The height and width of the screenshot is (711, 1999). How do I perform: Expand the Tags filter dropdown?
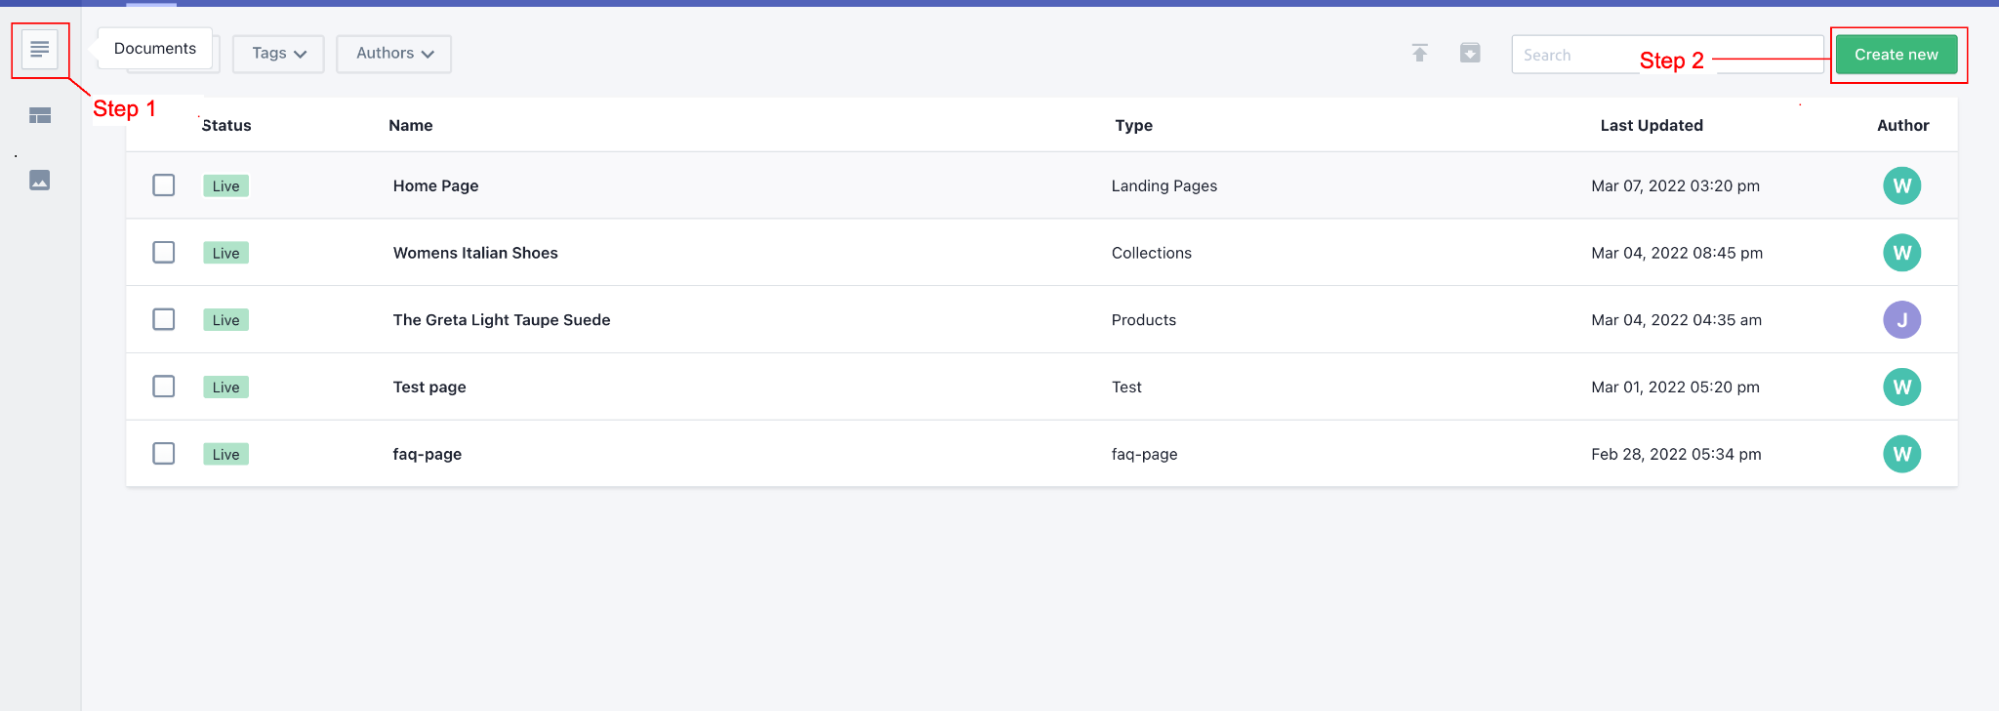(278, 54)
